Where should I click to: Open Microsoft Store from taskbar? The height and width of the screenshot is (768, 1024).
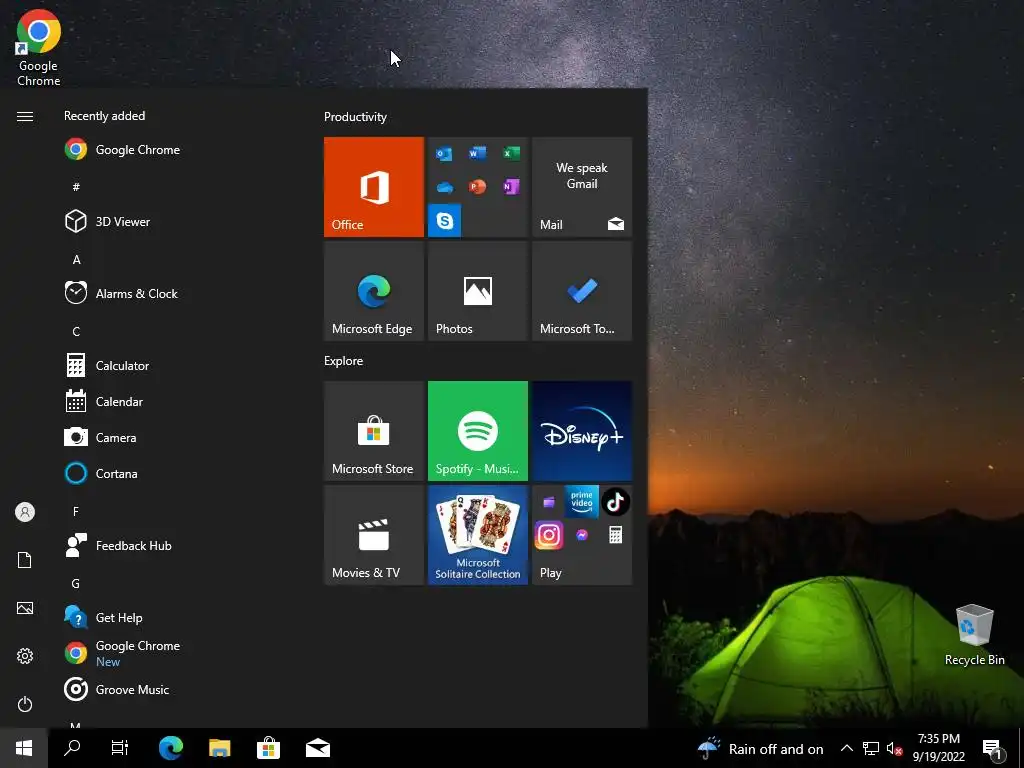(x=268, y=748)
